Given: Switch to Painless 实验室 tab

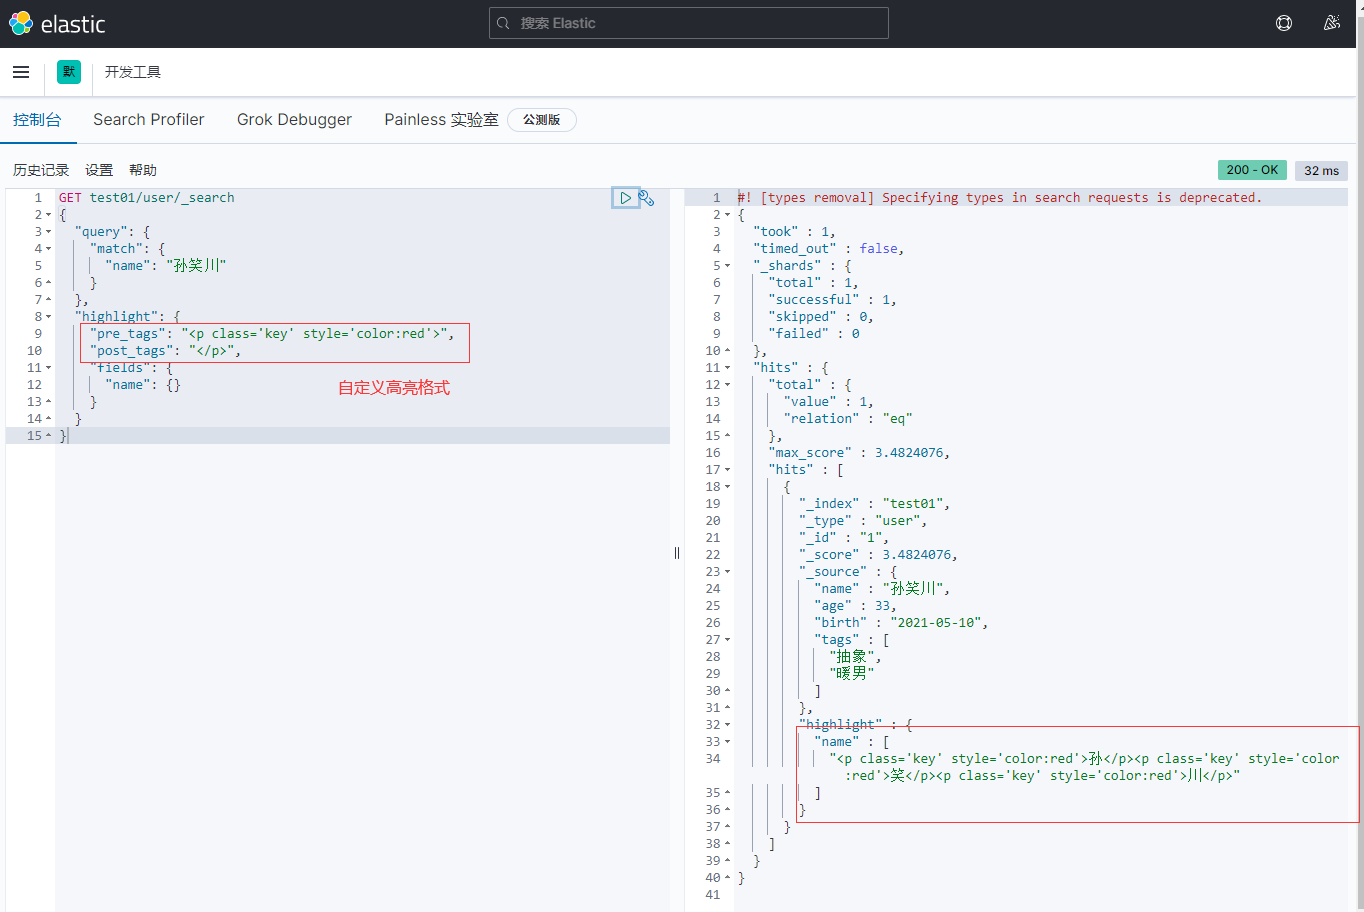Looking at the screenshot, I should point(441,120).
